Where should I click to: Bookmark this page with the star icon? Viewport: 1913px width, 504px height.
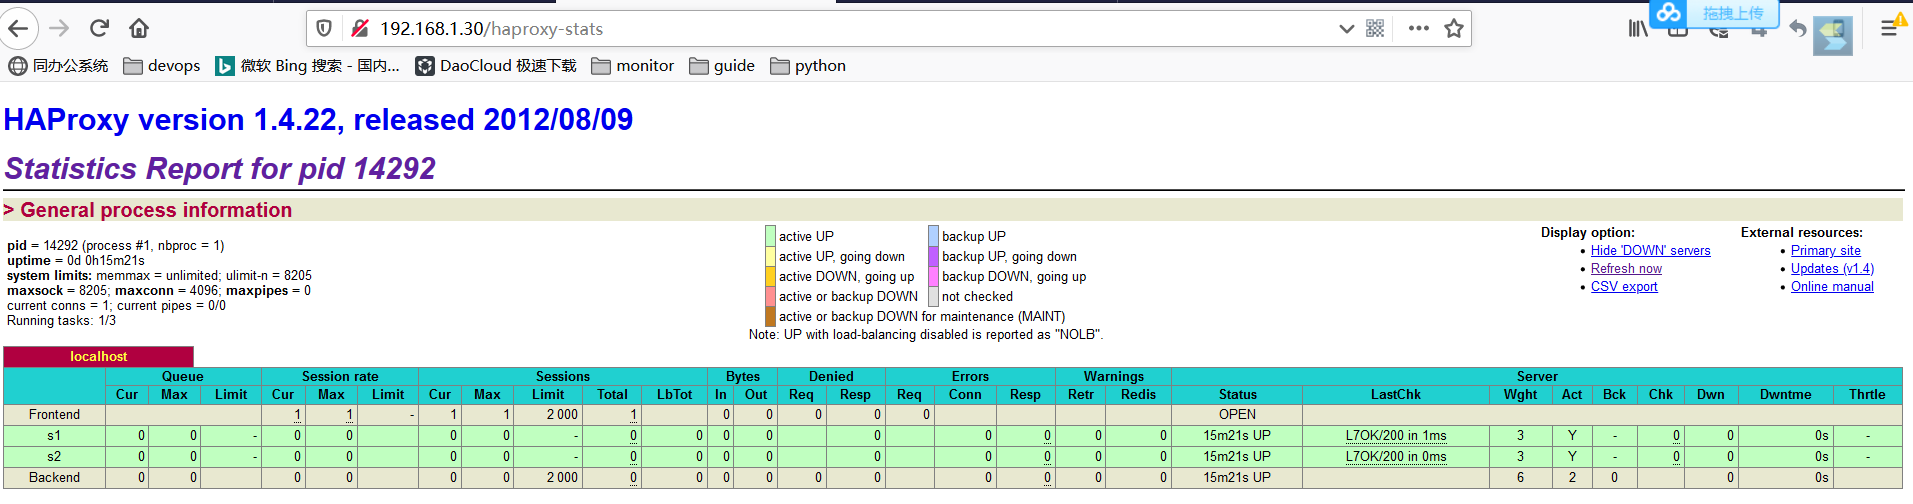pyautogui.click(x=1454, y=29)
